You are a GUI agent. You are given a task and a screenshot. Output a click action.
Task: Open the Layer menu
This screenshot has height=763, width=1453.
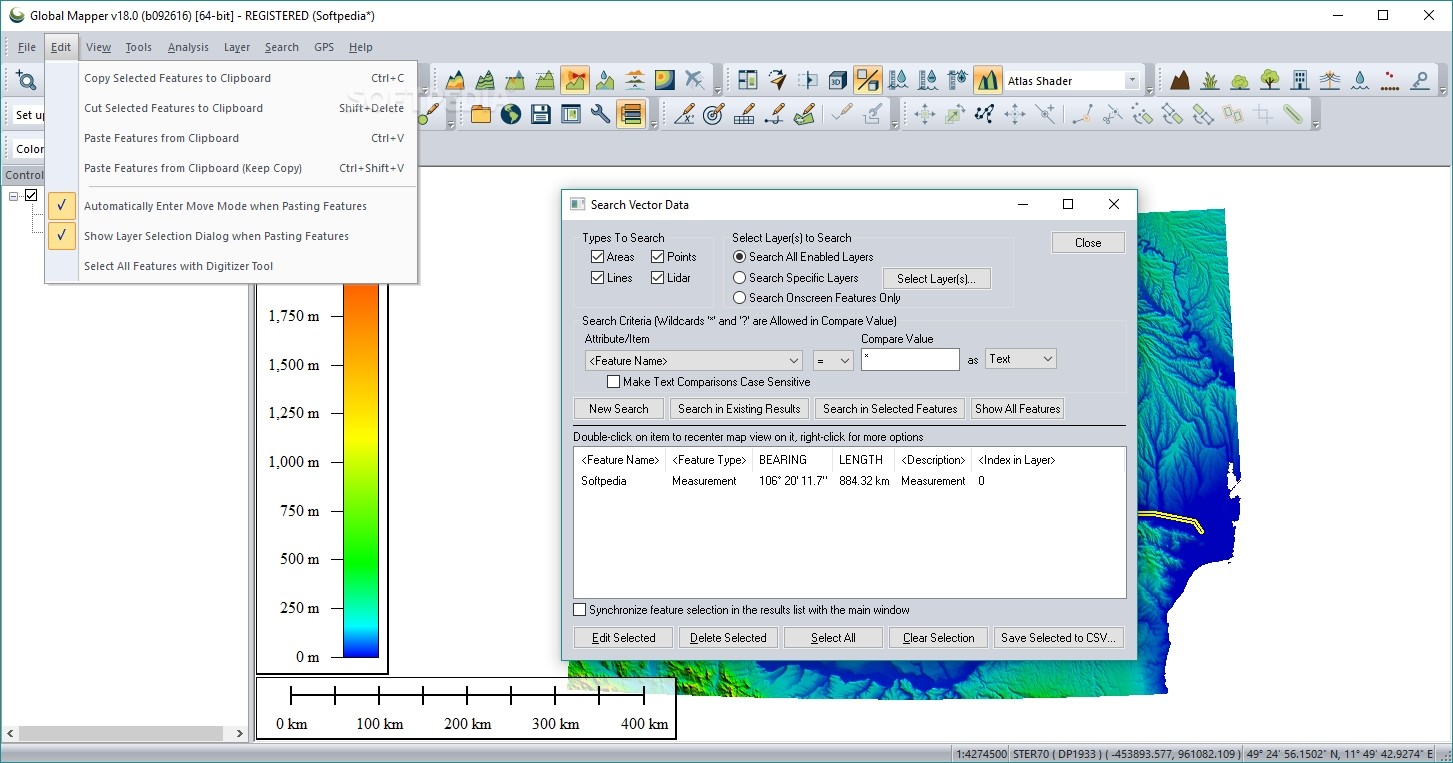[x=237, y=47]
